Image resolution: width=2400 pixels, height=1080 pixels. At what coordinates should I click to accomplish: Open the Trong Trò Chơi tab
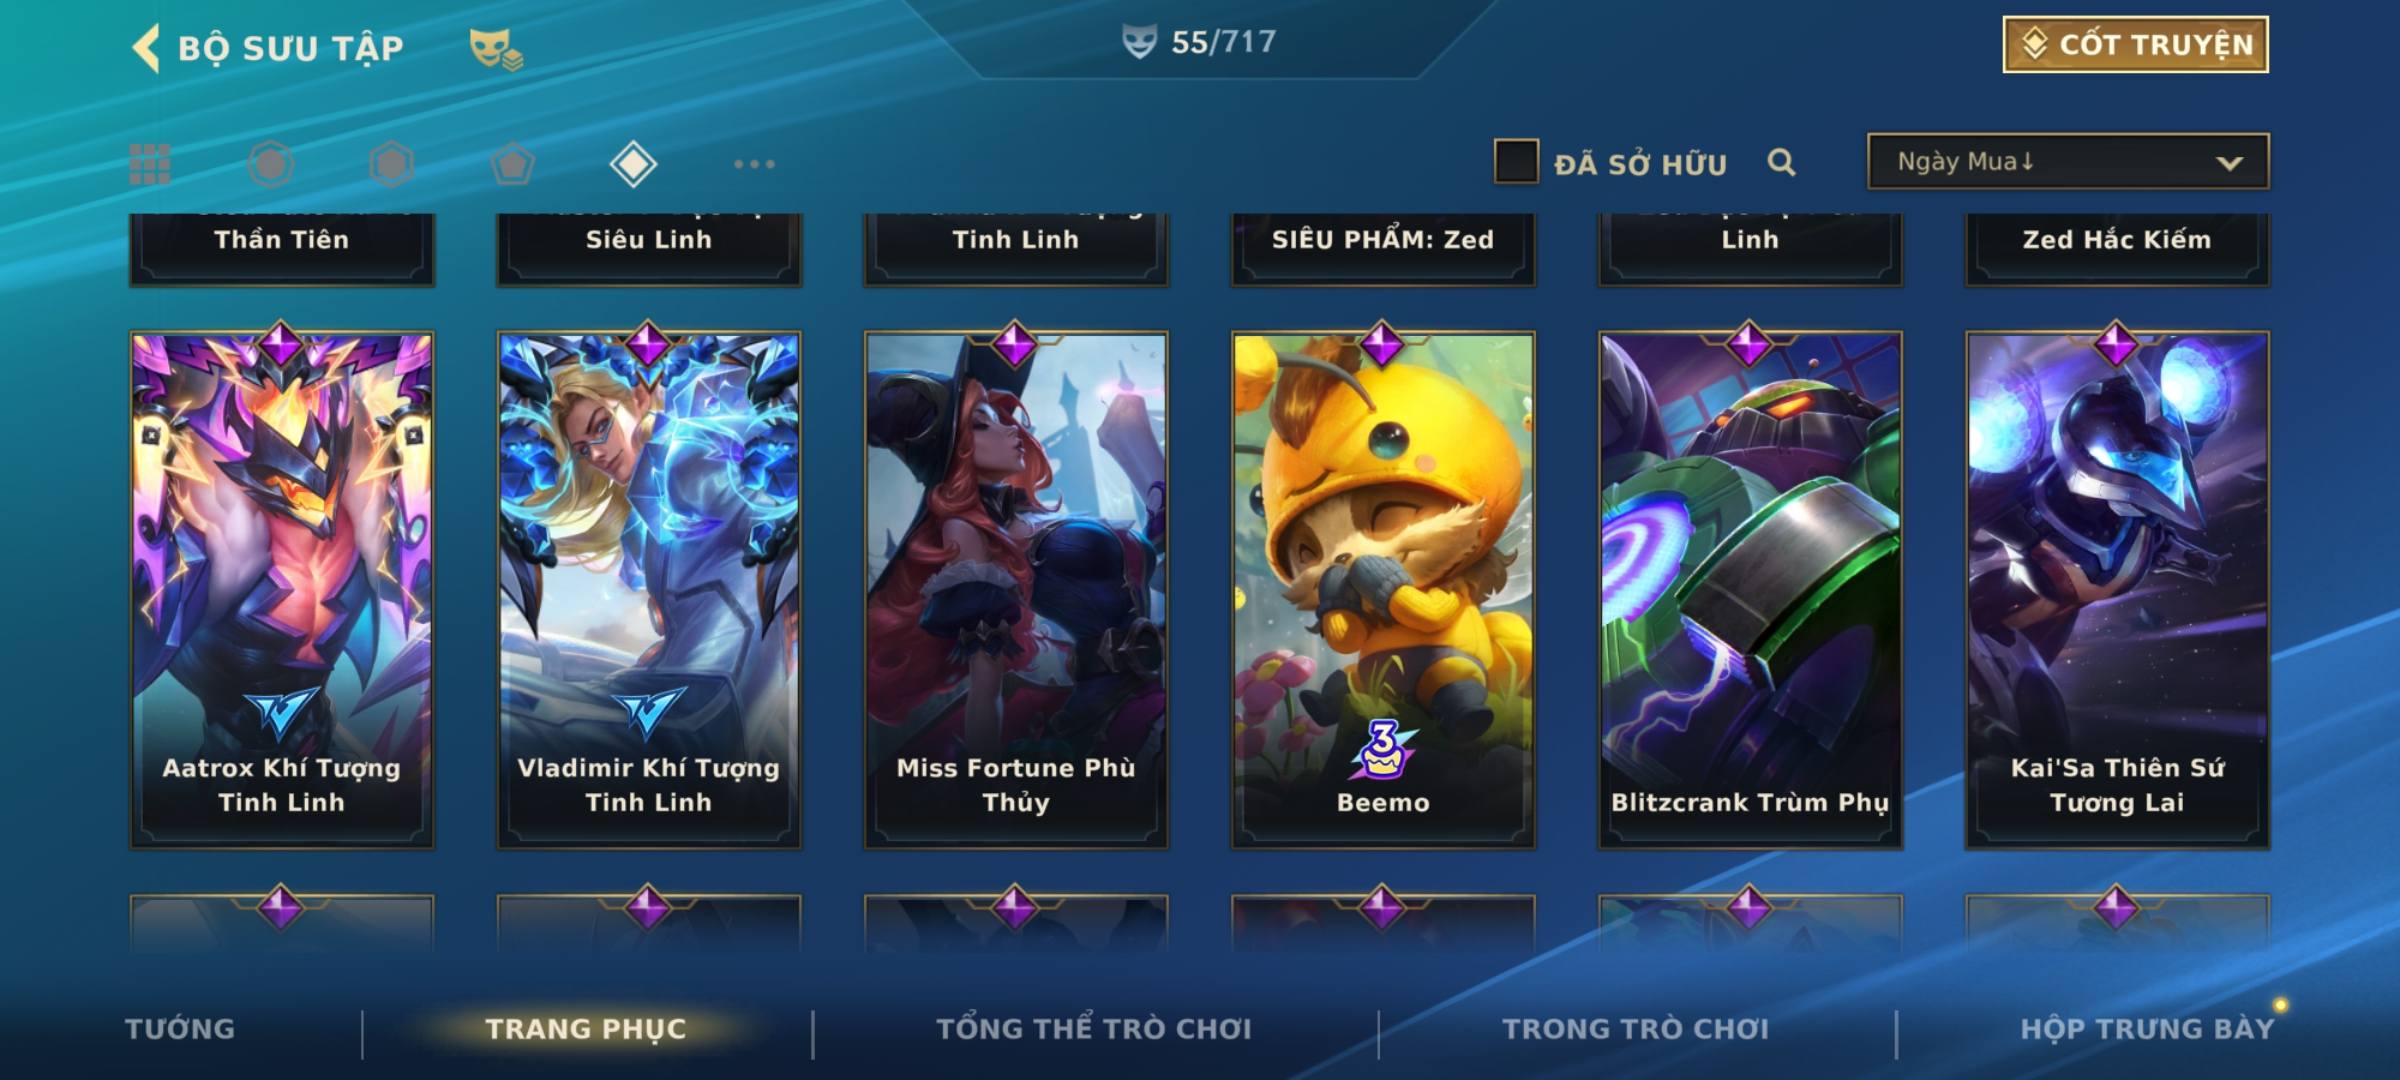coord(1636,1029)
